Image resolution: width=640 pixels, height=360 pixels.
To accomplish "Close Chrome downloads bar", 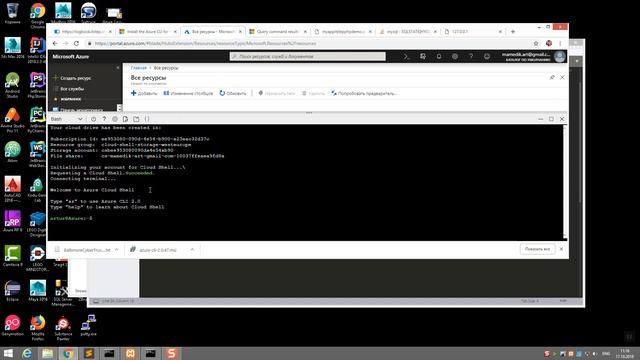I will tap(561, 249).
